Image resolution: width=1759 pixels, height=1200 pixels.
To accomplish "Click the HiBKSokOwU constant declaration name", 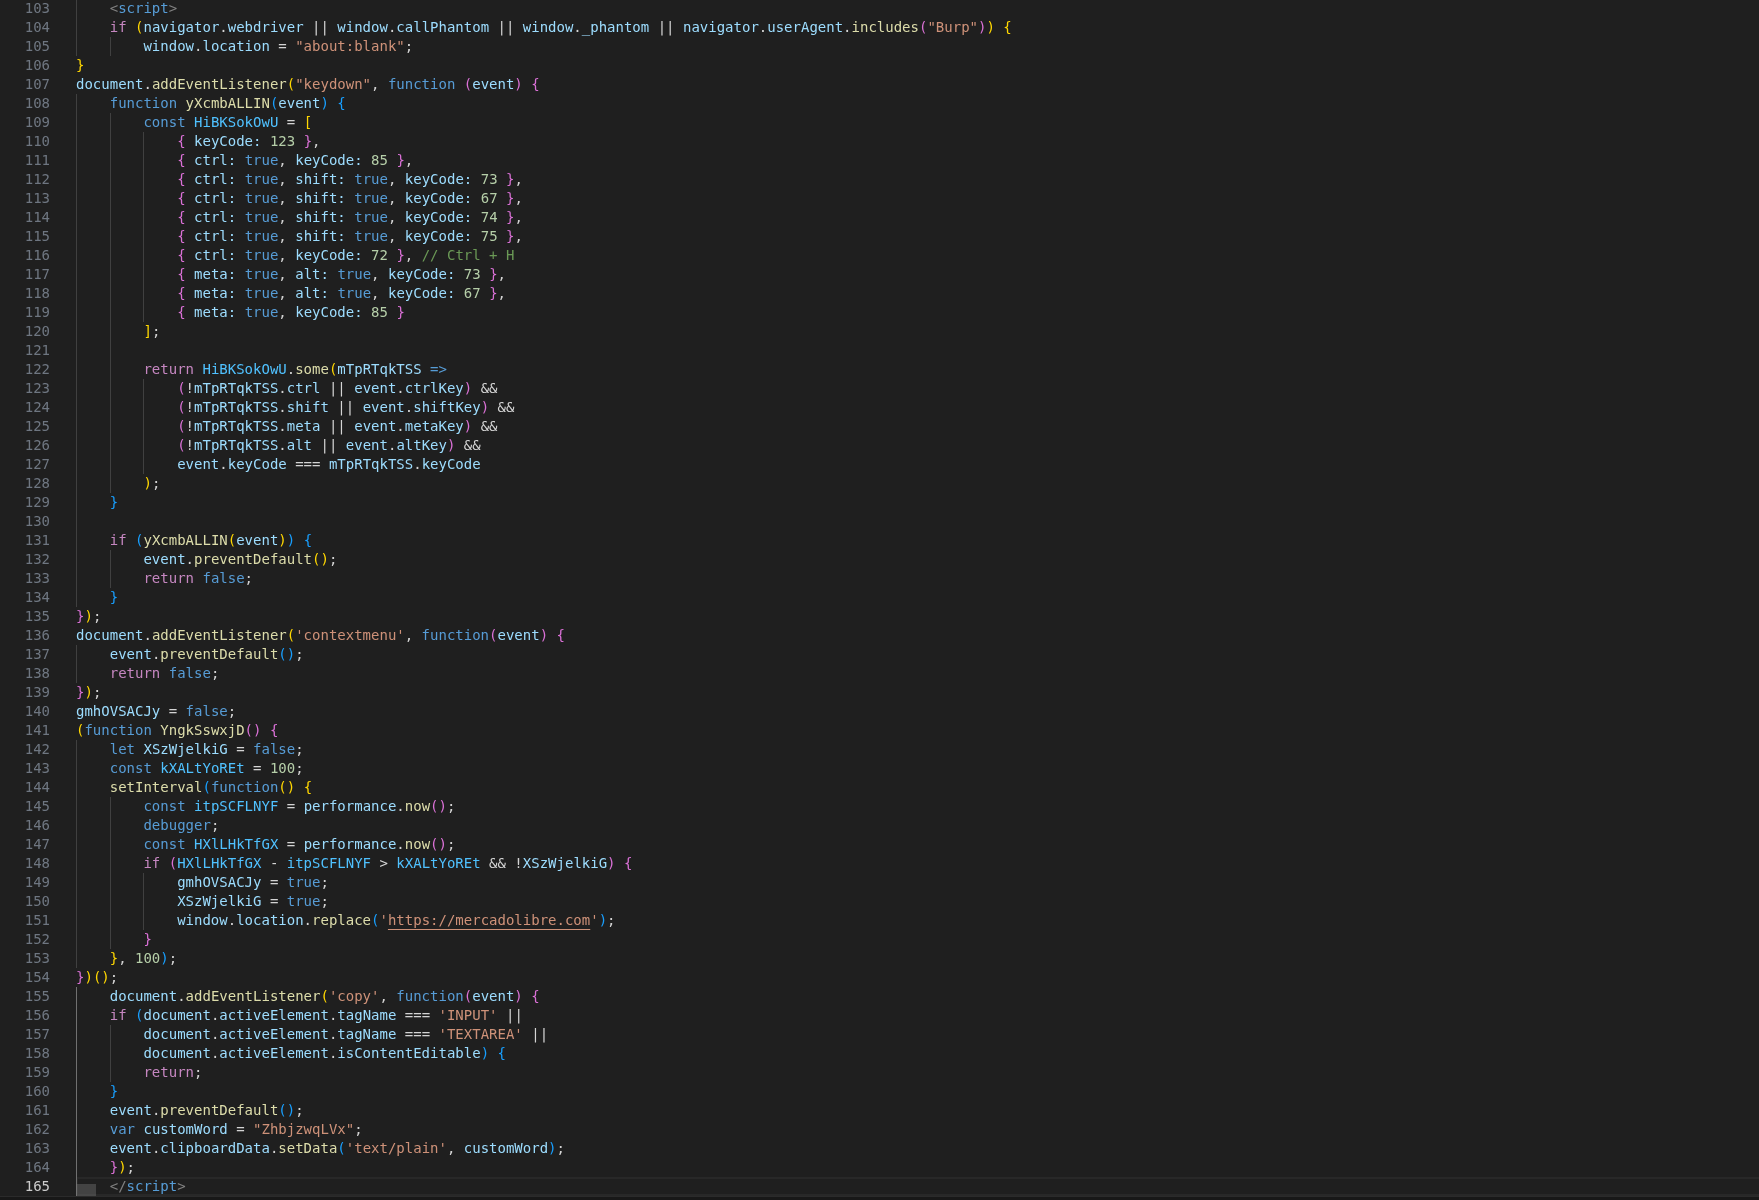I will point(236,122).
